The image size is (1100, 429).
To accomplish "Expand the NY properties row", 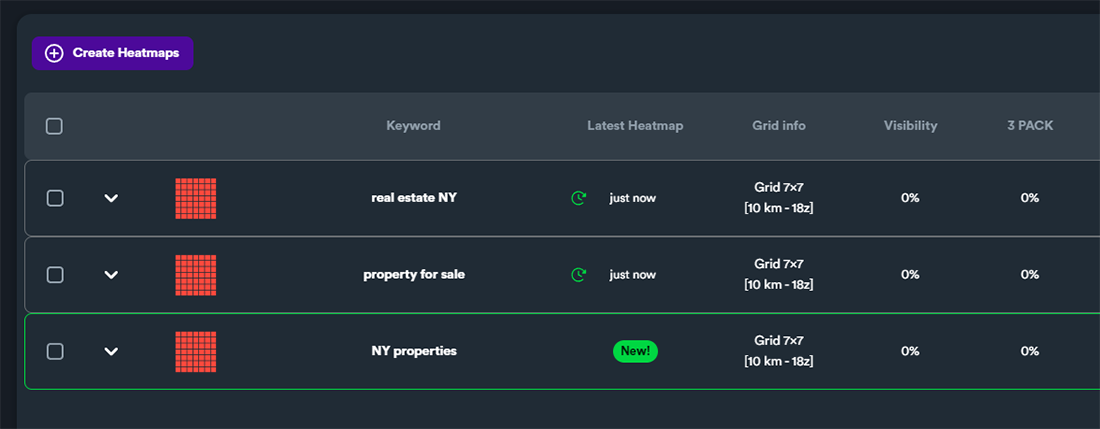I will (111, 351).
